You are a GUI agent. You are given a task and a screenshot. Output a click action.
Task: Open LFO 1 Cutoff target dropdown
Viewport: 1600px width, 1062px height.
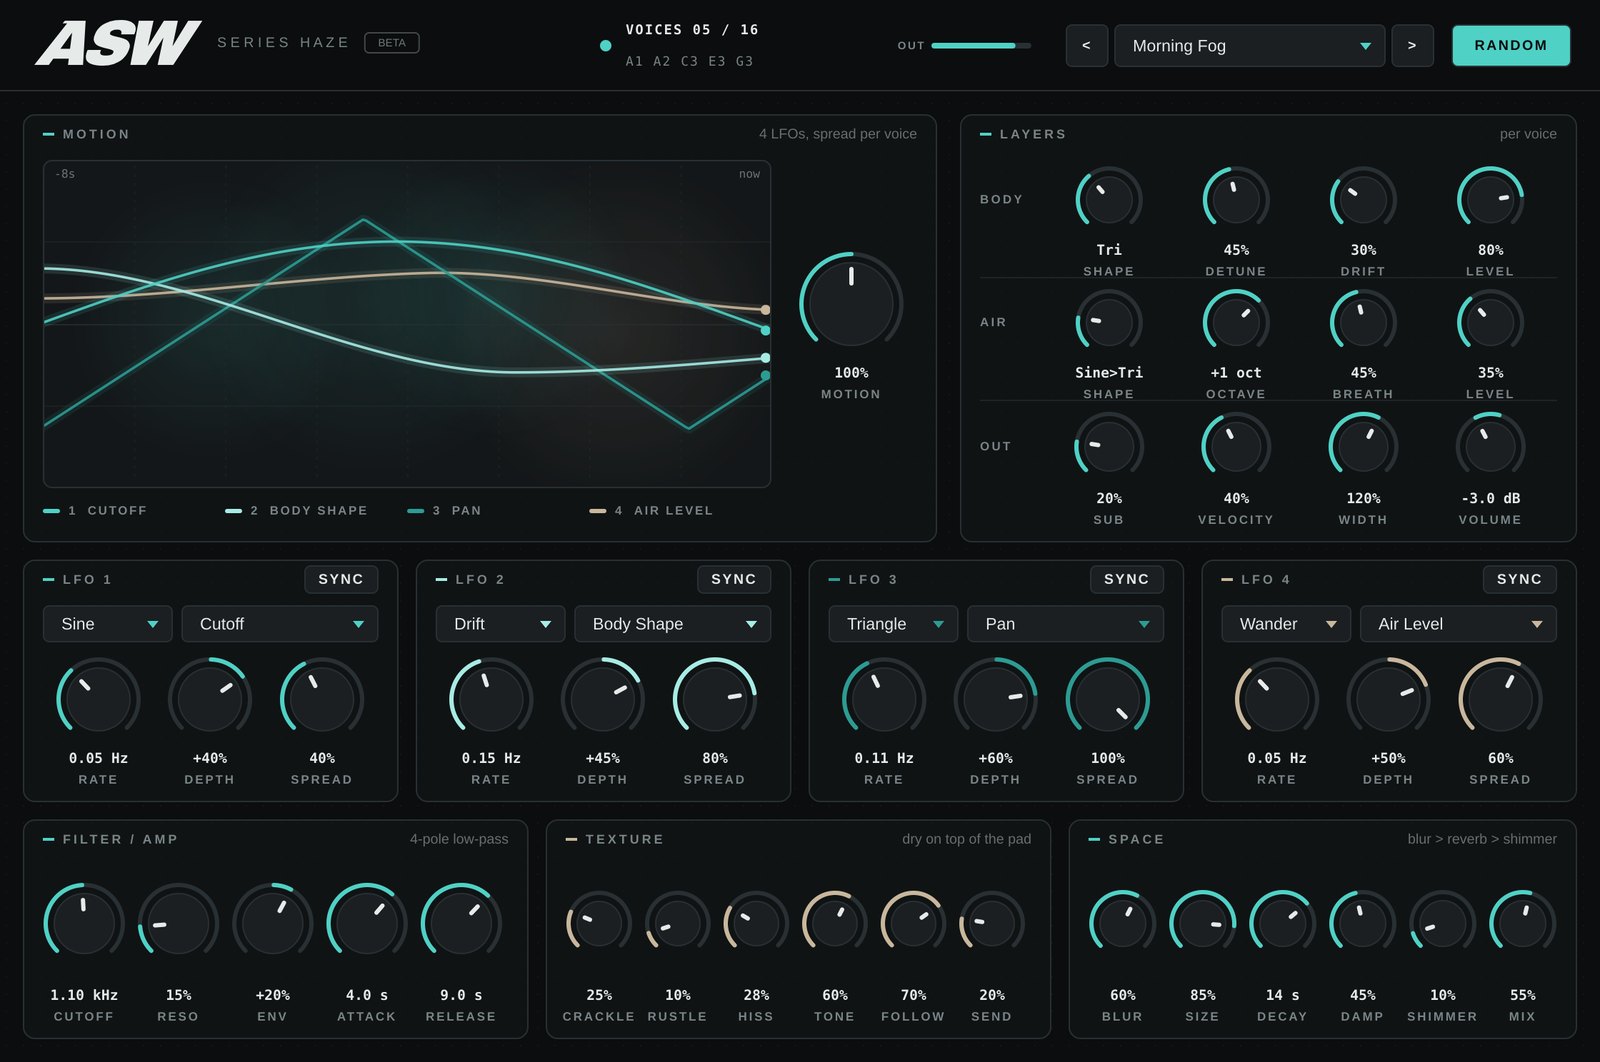point(280,624)
